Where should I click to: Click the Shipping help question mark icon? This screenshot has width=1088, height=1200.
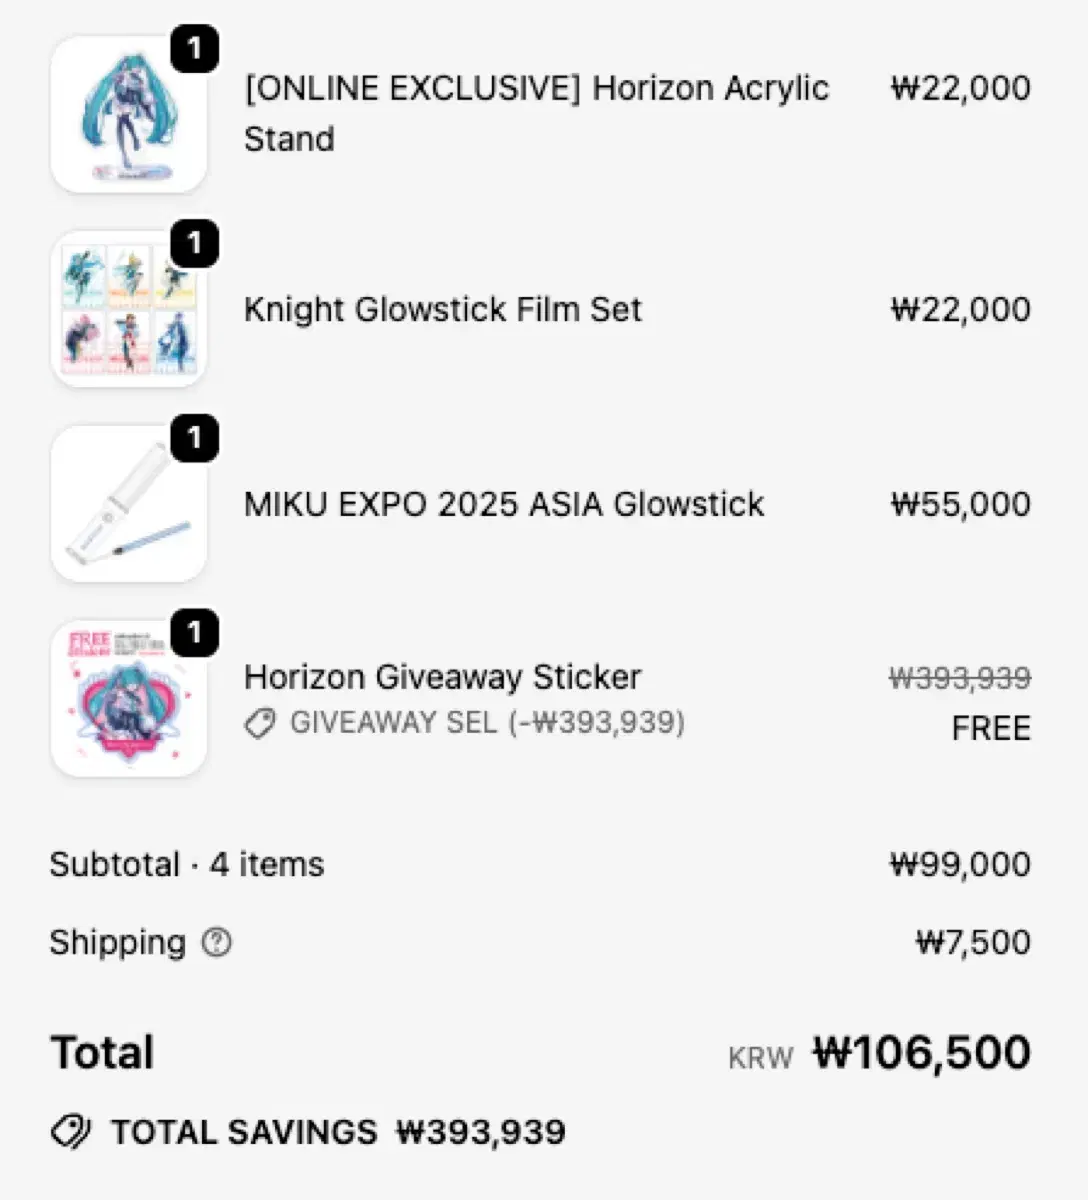[216, 942]
